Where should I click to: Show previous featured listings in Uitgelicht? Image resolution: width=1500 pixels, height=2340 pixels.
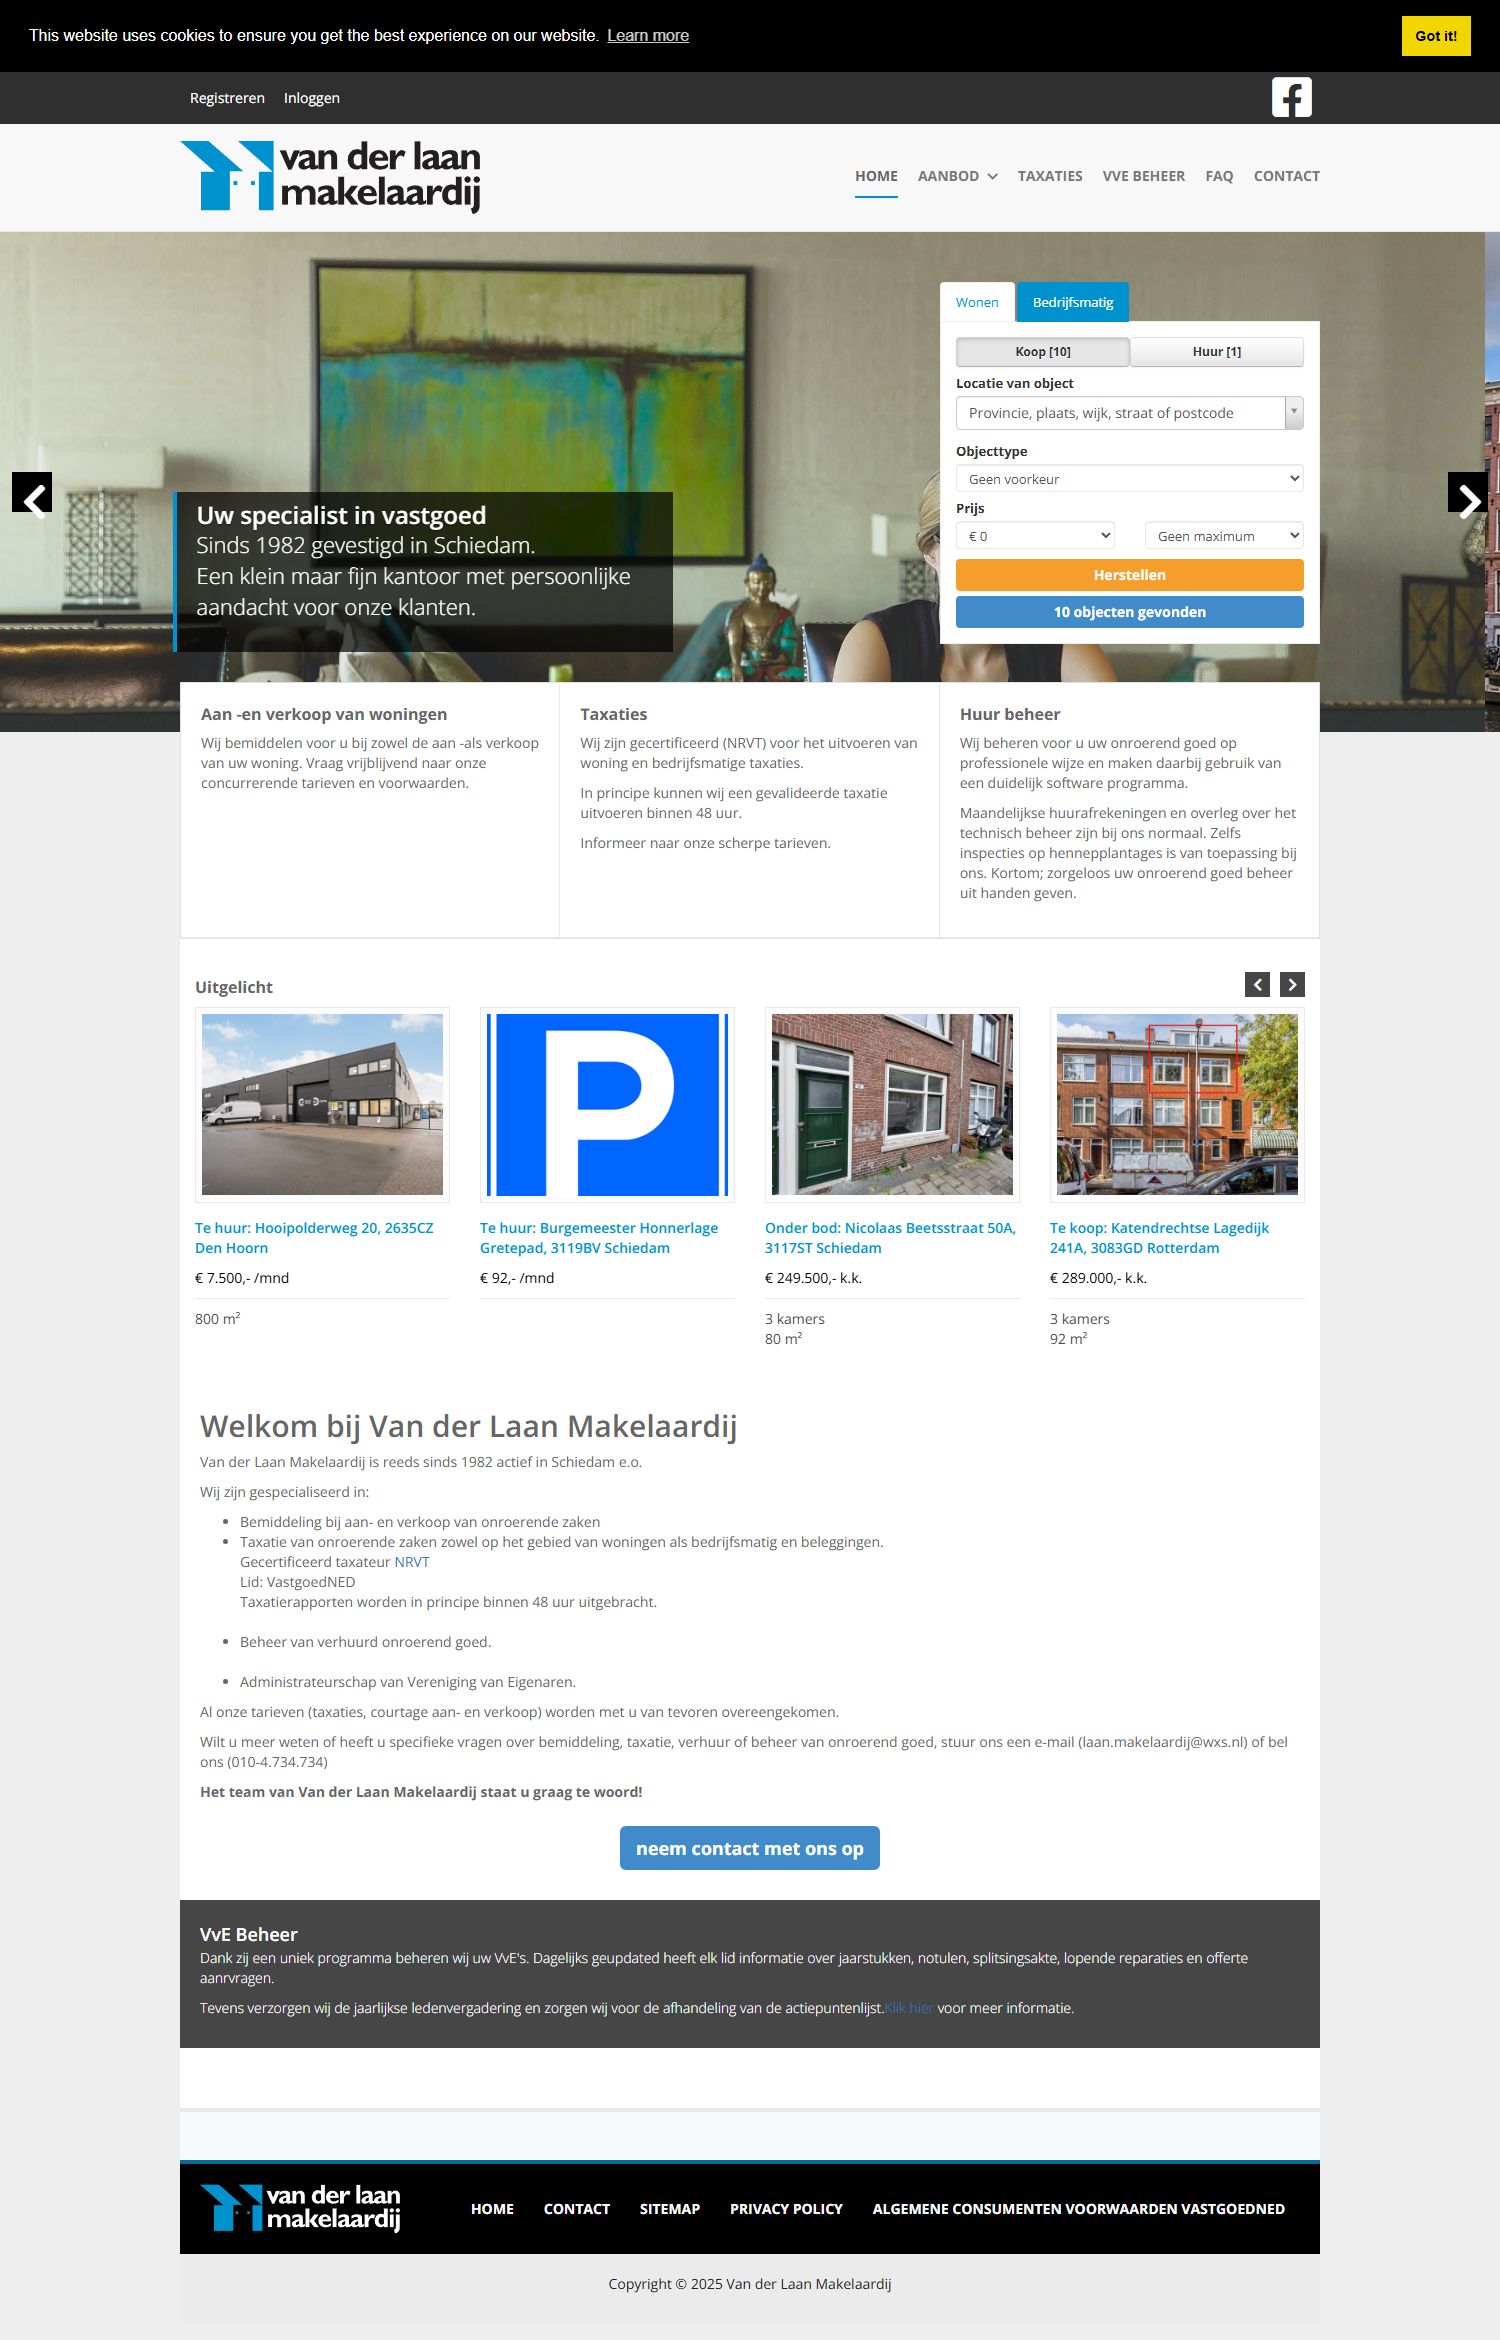tap(1257, 985)
